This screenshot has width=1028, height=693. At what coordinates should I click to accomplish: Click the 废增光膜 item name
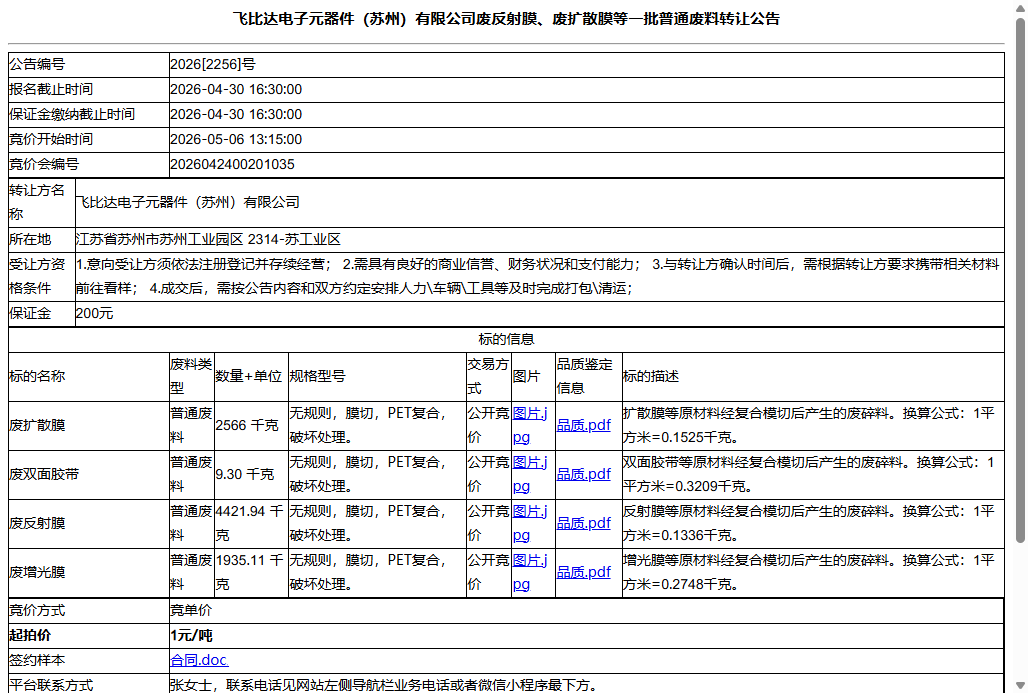[37, 572]
